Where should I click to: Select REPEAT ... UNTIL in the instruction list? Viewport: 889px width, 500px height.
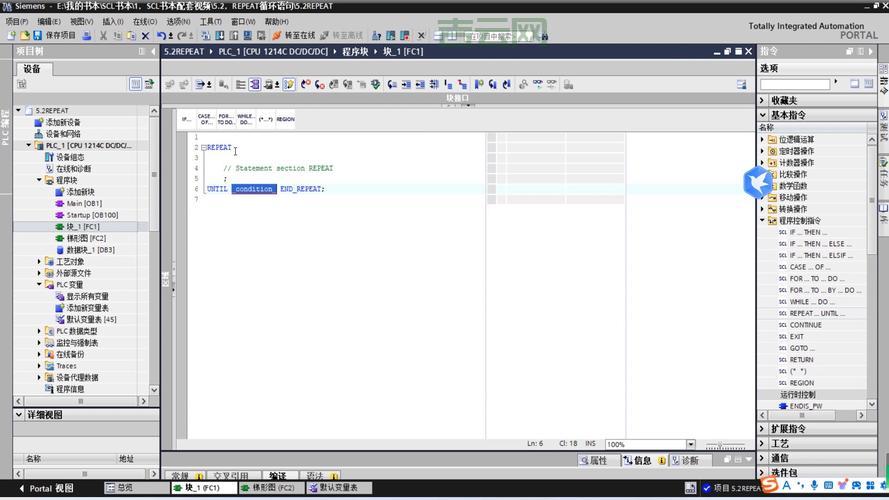click(813, 313)
